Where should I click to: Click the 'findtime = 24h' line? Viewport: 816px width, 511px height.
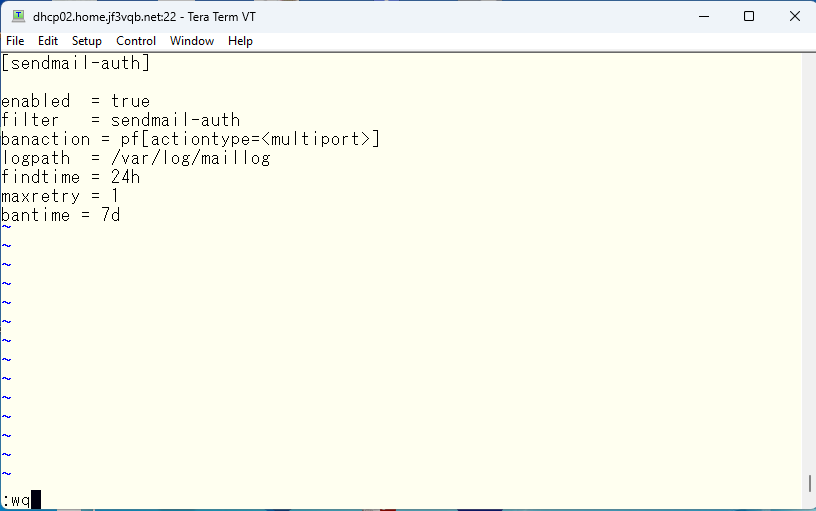[x=71, y=177]
